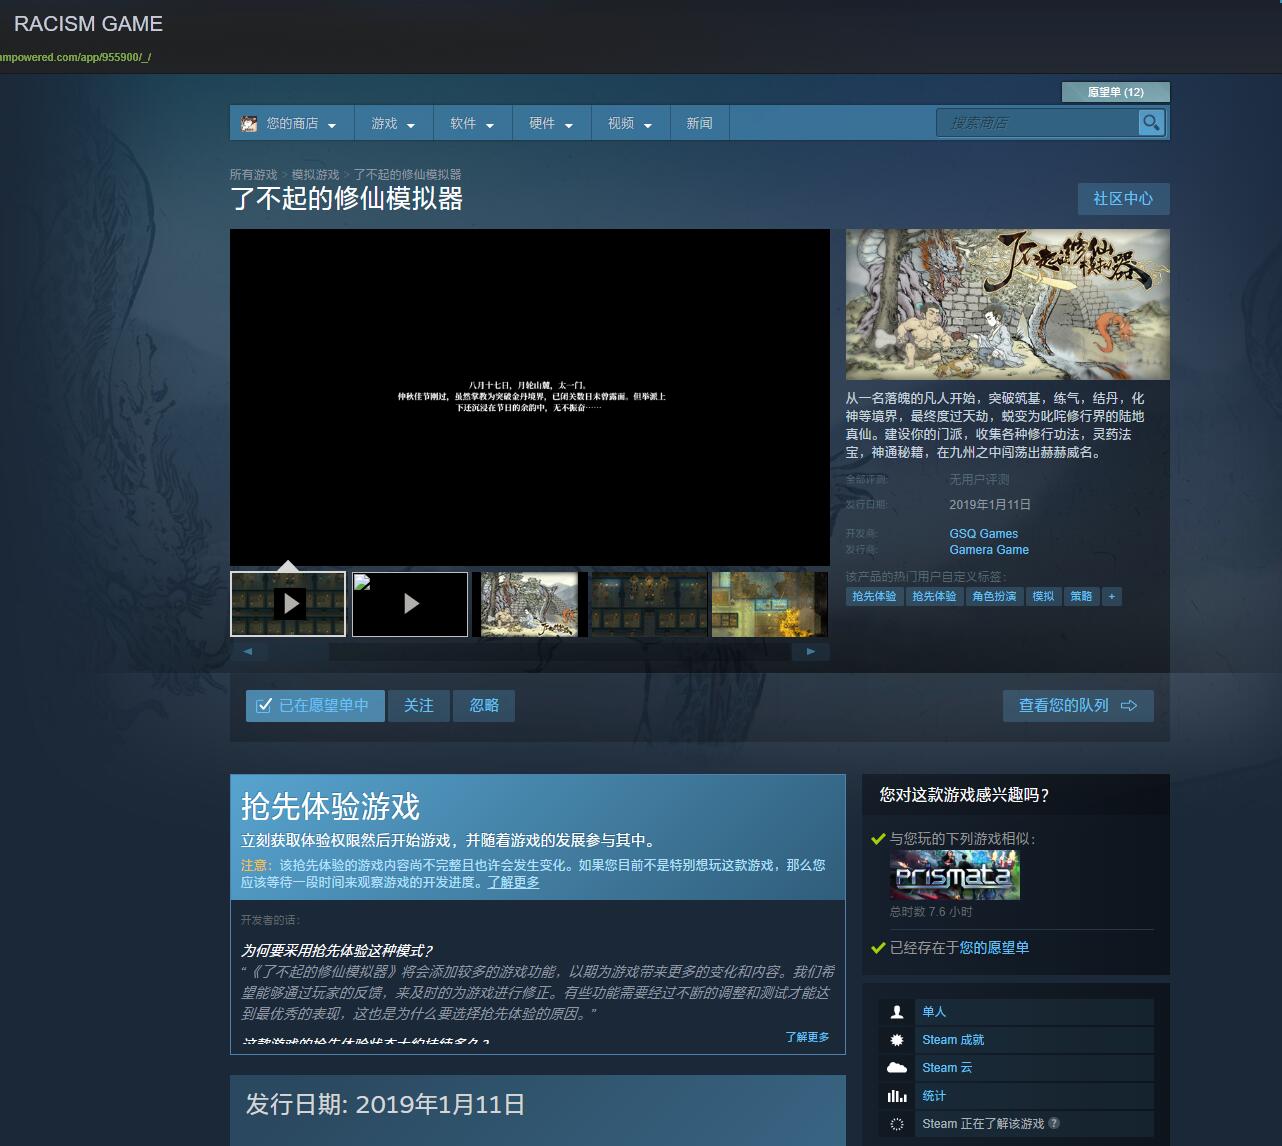
Task: Select the dark interior screenshot thumbnail
Action: 649,604
